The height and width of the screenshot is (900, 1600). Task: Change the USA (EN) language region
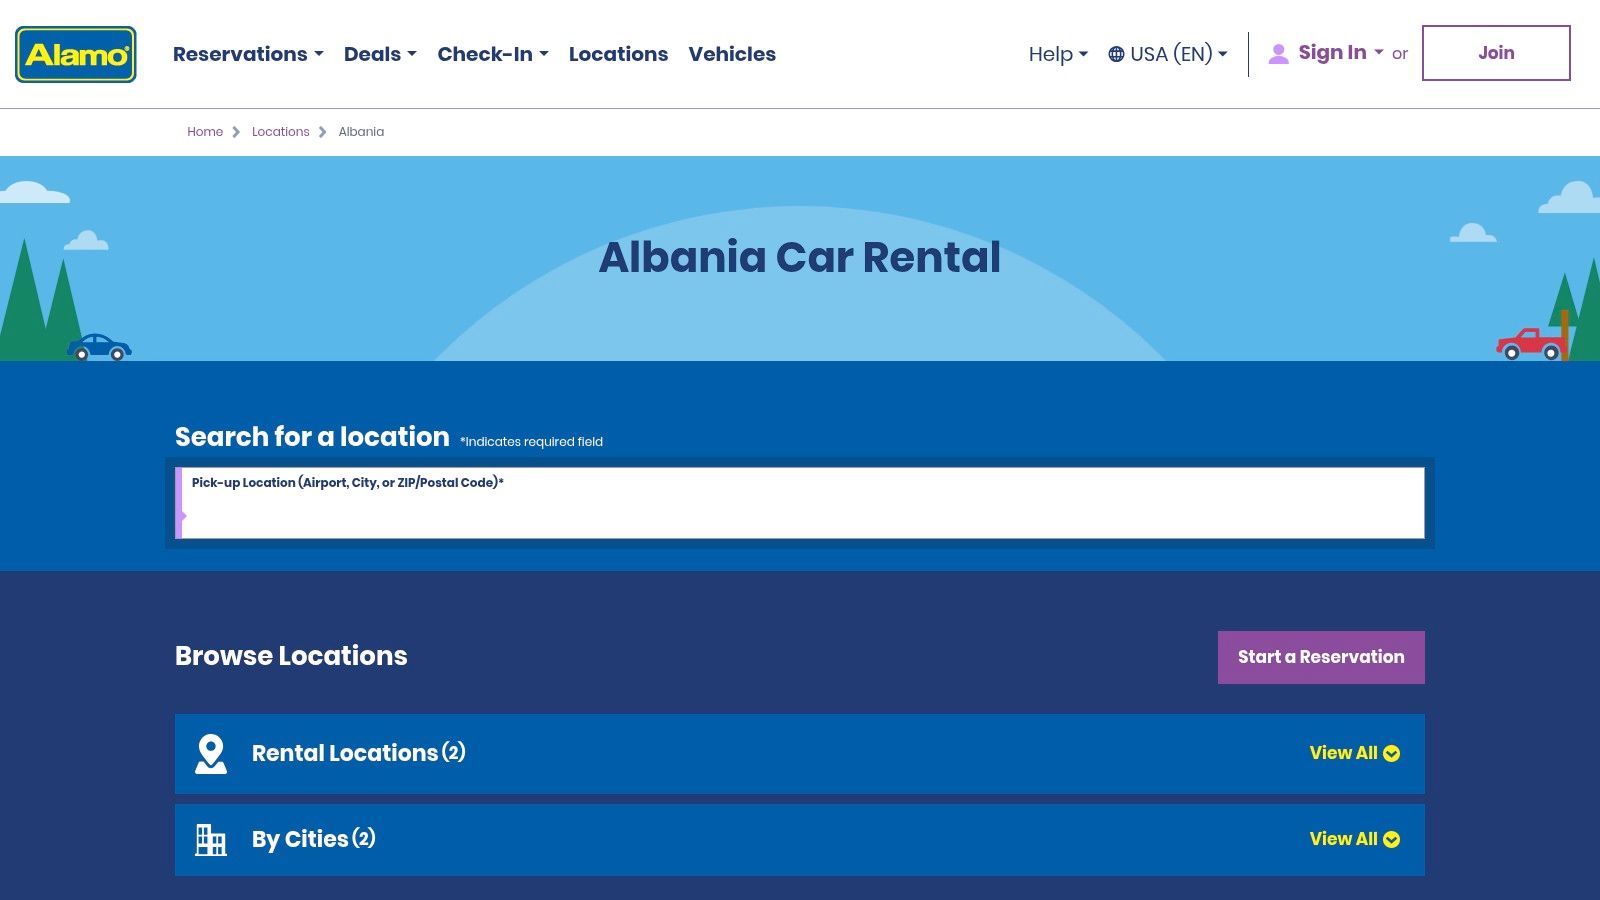(x=1168, y=54)
